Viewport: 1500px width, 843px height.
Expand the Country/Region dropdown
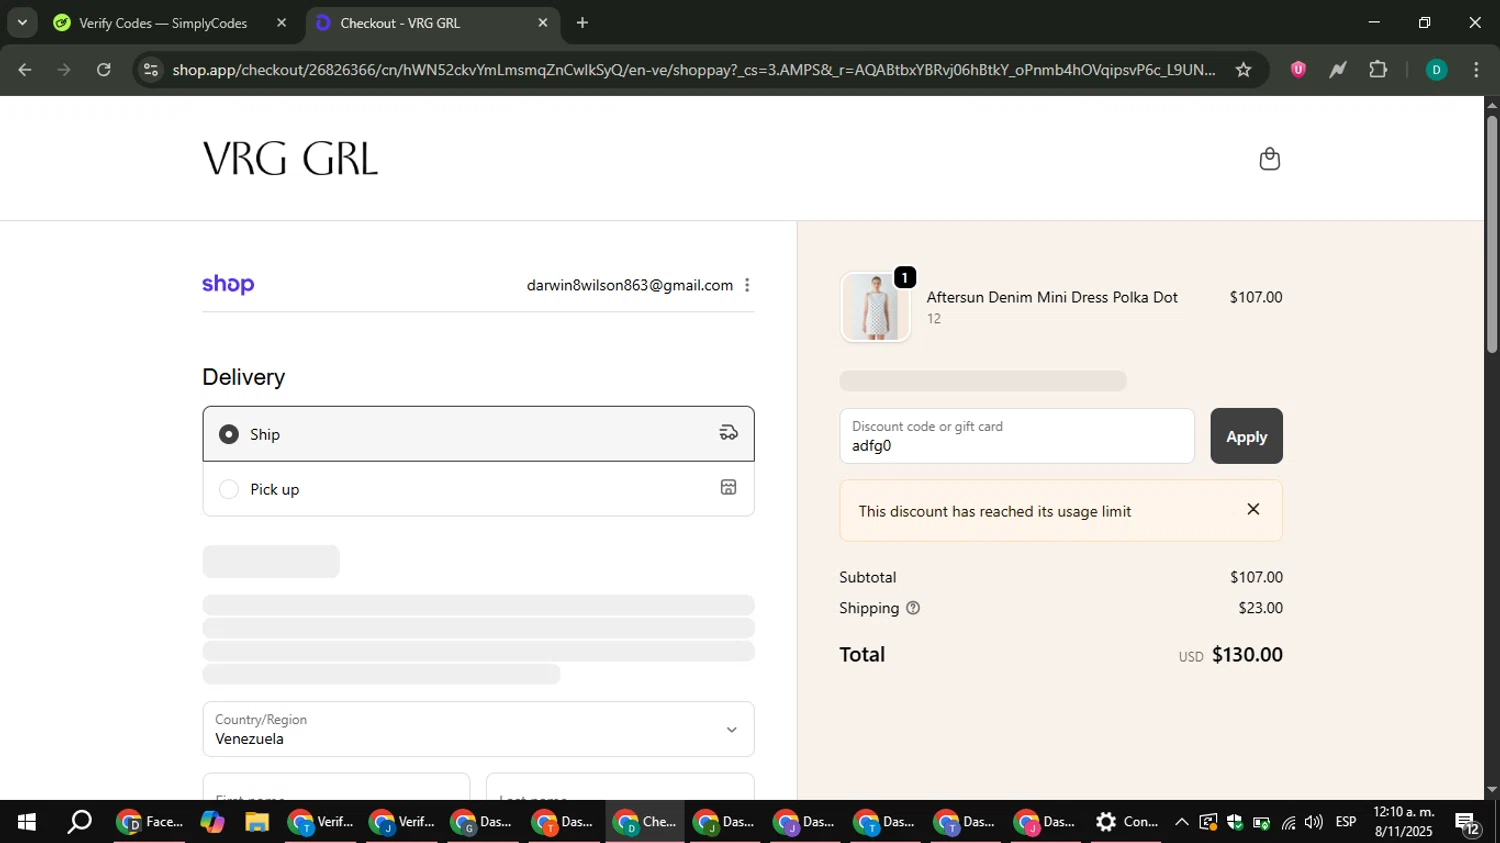[478, 729]
